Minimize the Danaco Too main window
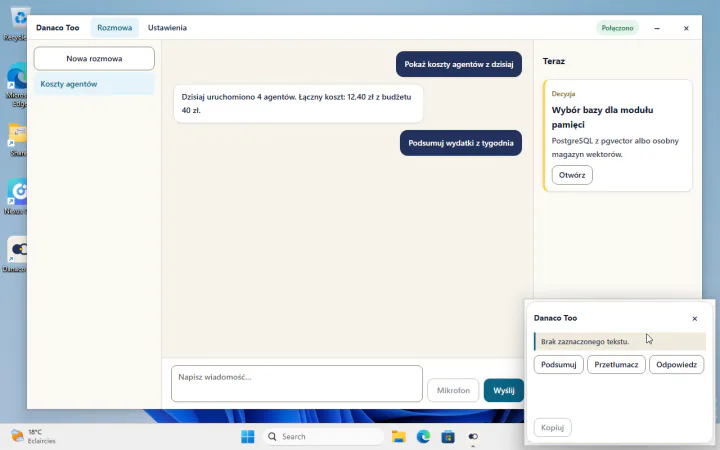This screenshot has height=450, width=720. tap(657, 28)
